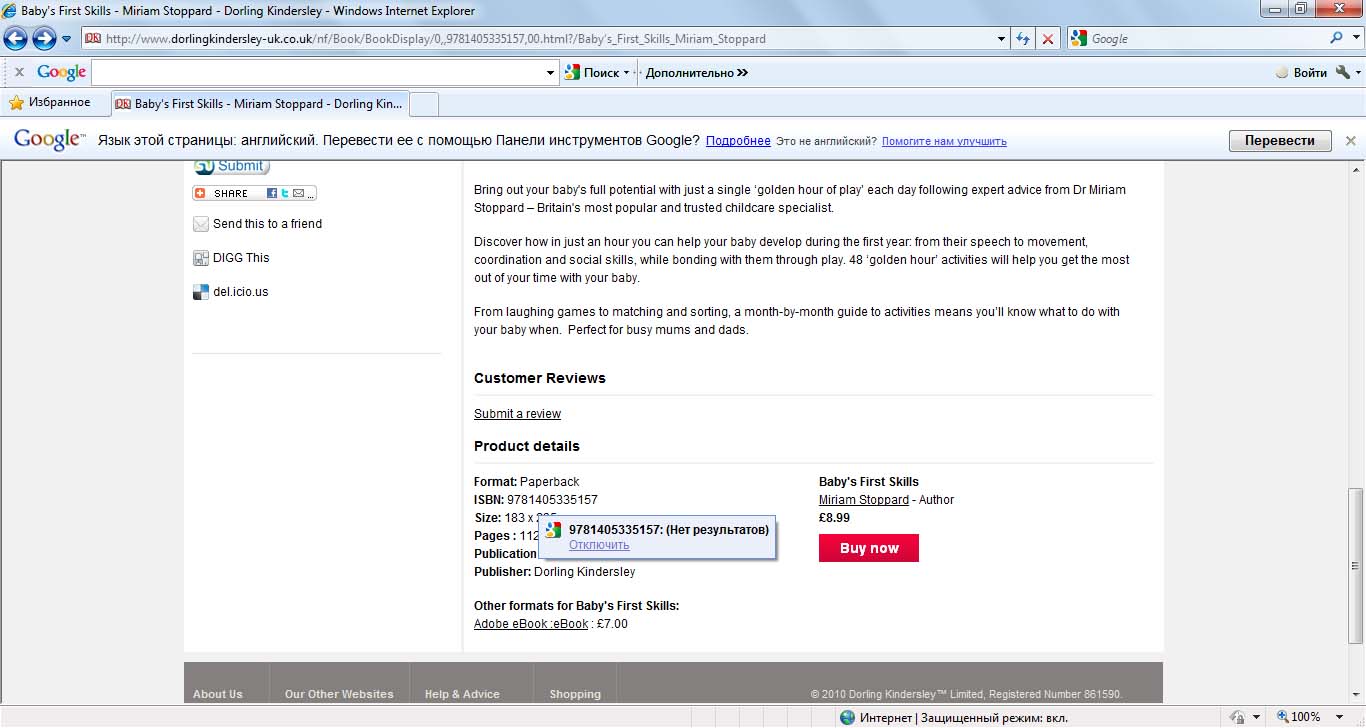Click the scrollbar down arrow
The image size is (1366, 728).
click(1356, 695)
